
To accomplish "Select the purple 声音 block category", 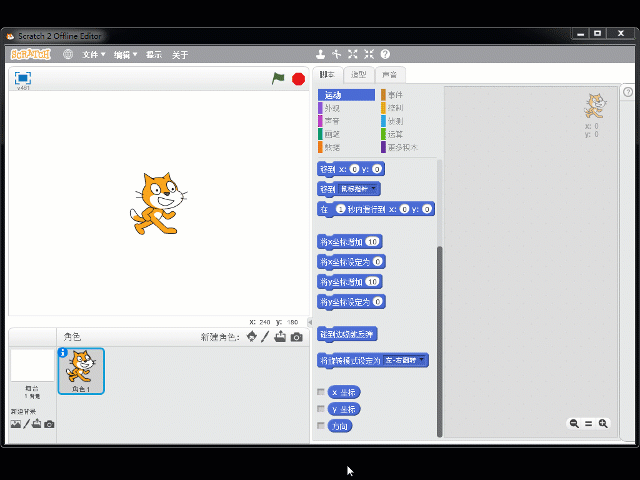I will tap(346, 121).
